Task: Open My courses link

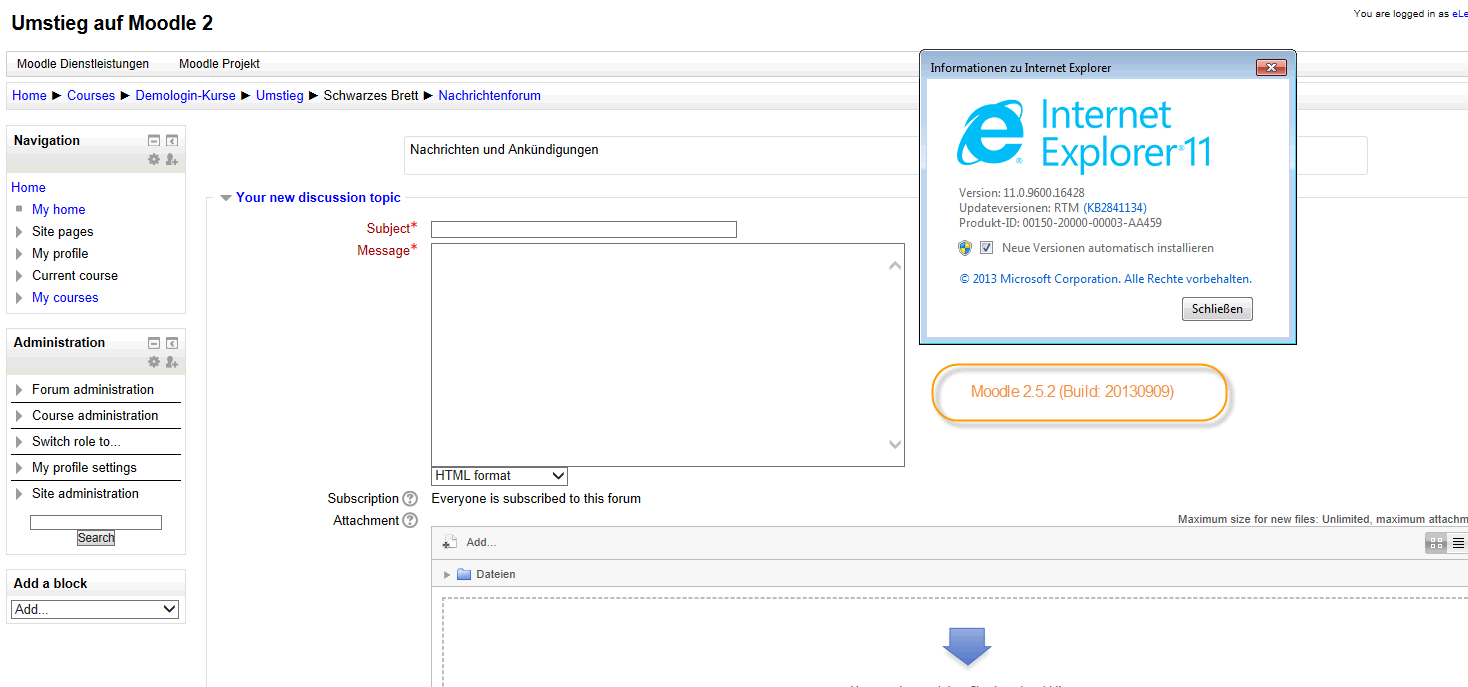Action: point(65,298)
